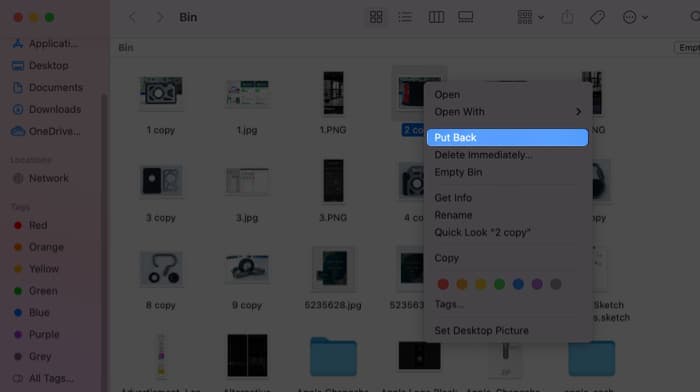
Task: Filter by the Yellow sidebar tag
Action: click(x=36, y=269)
